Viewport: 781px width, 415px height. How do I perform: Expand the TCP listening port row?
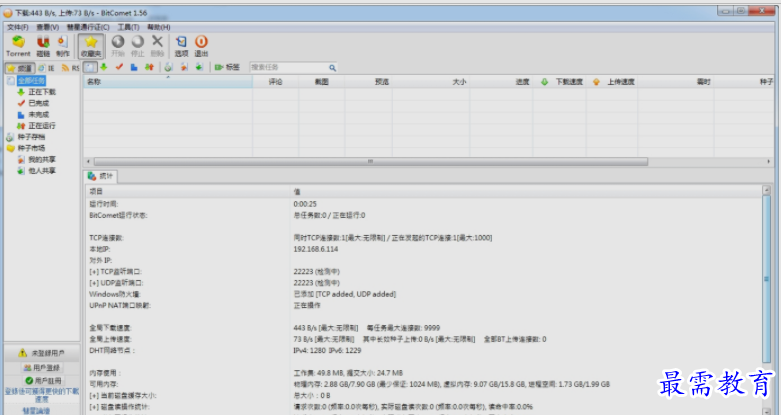114,271
